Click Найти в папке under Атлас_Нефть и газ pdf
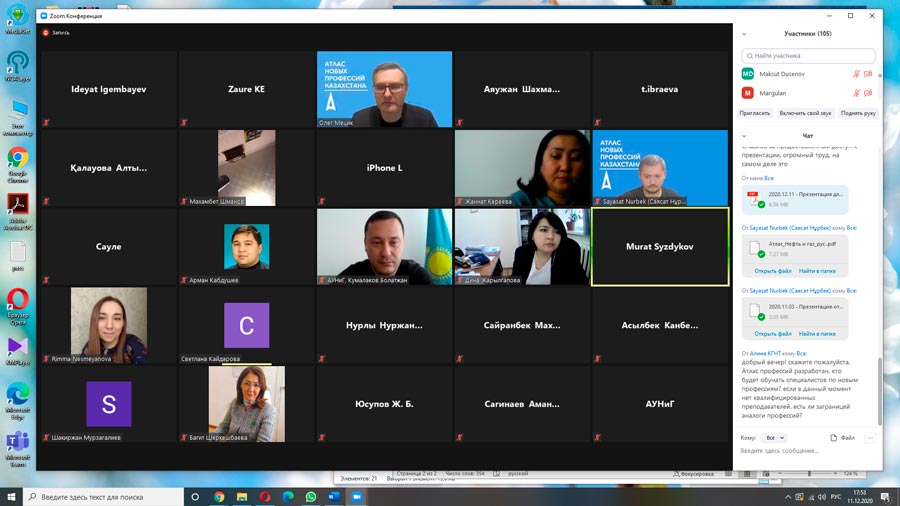This screenshot has height=506, width=900. coord(817,271)
